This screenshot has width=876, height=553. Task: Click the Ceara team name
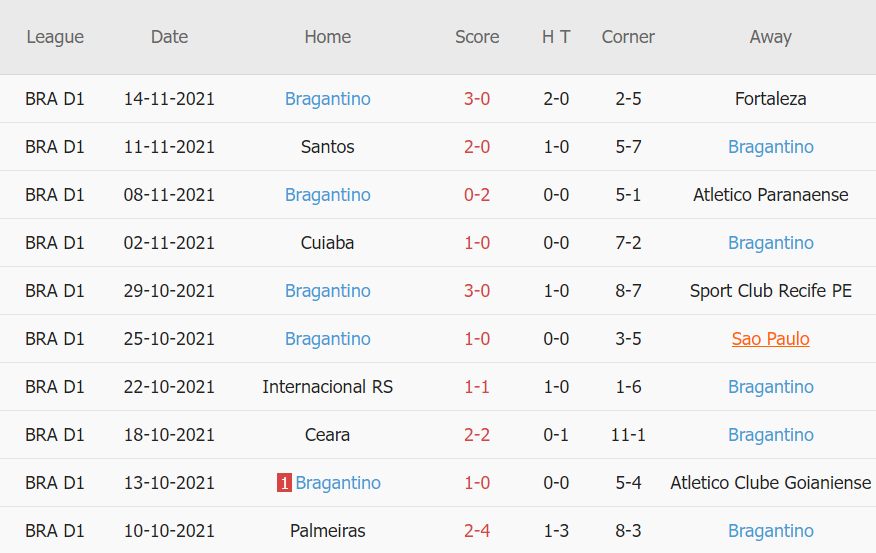(x=327, y=435)
